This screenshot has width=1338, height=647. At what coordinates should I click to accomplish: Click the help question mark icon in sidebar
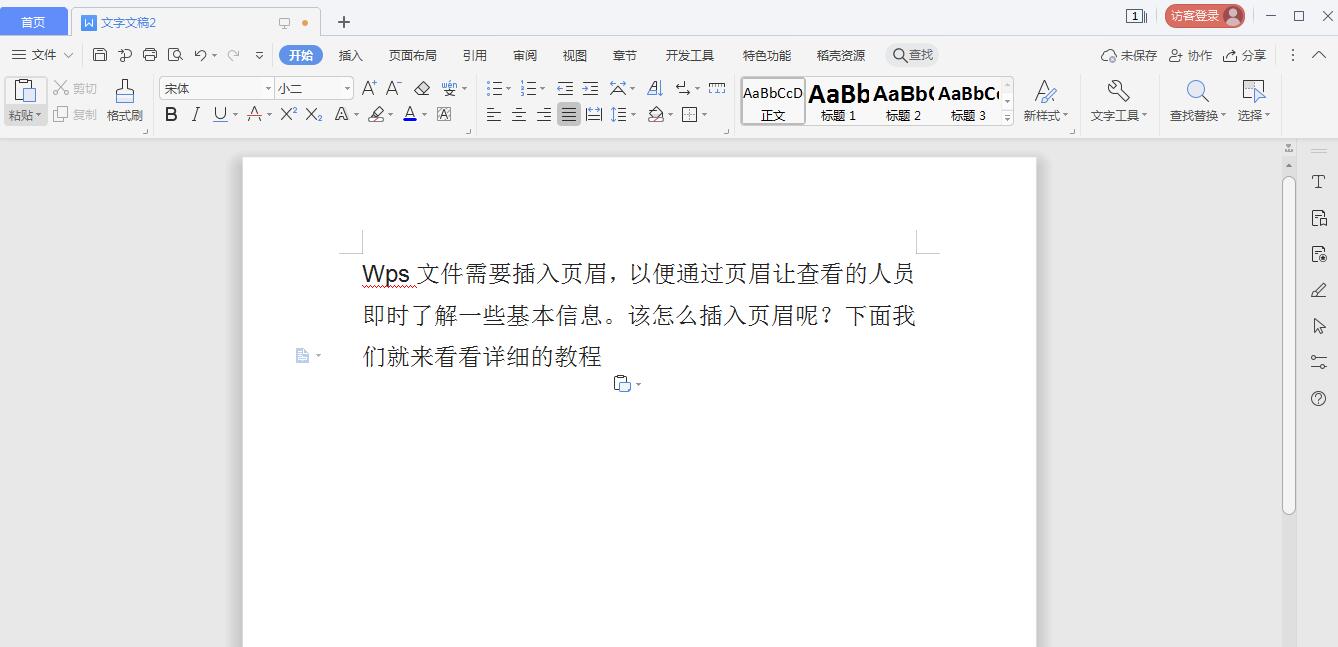(x=1318, y=398)
